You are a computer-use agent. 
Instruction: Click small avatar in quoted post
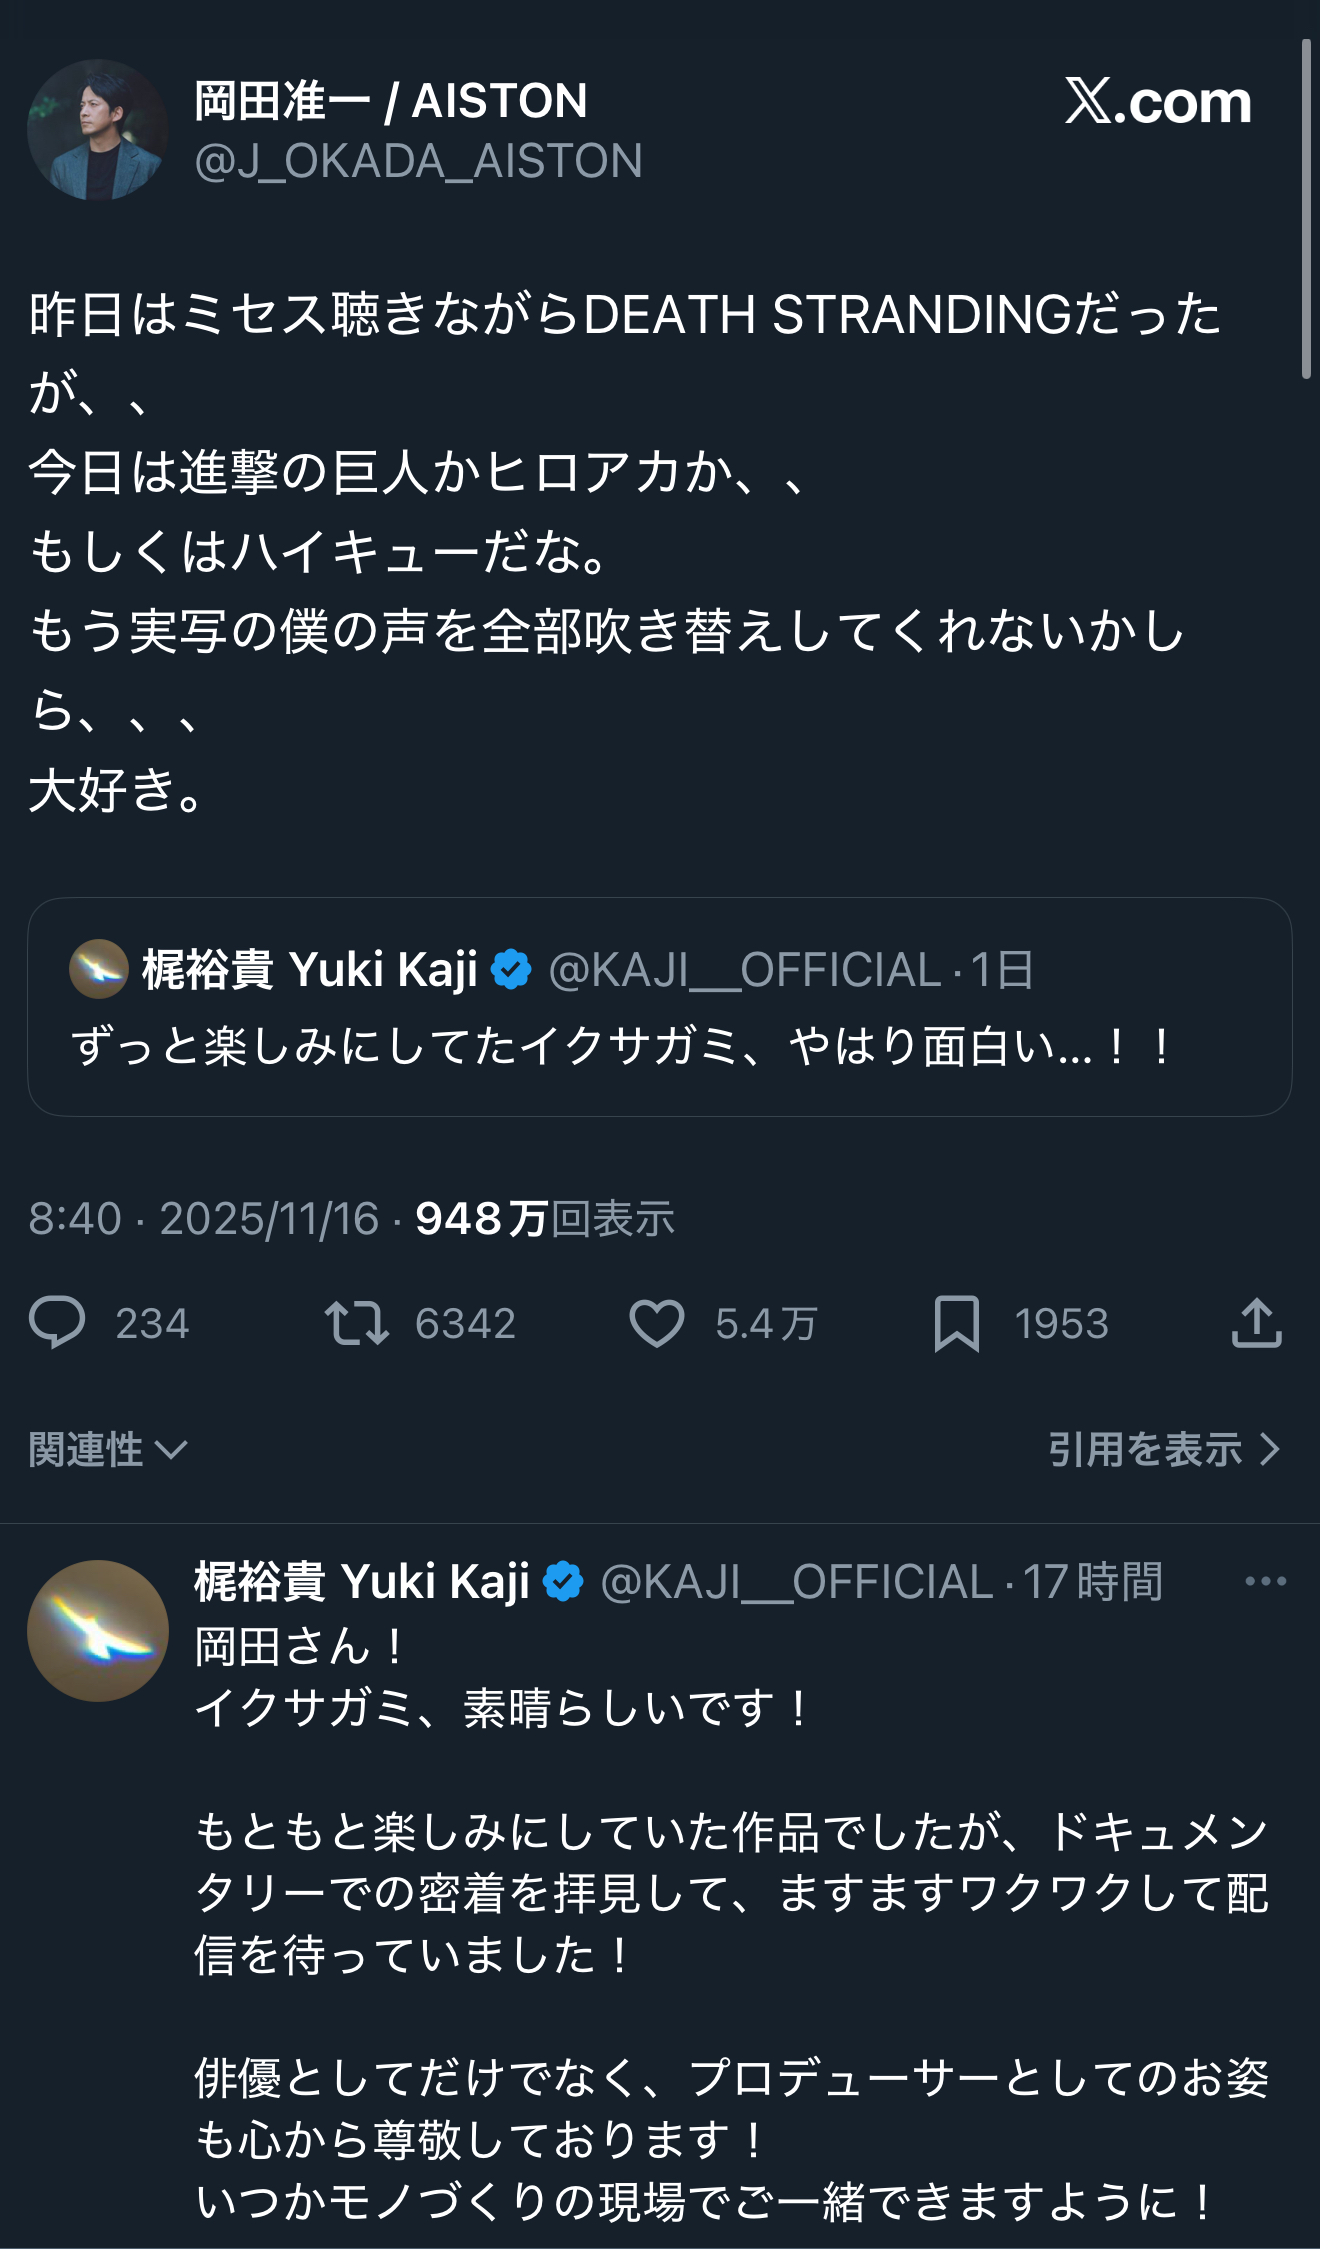[x=98, y=968]
